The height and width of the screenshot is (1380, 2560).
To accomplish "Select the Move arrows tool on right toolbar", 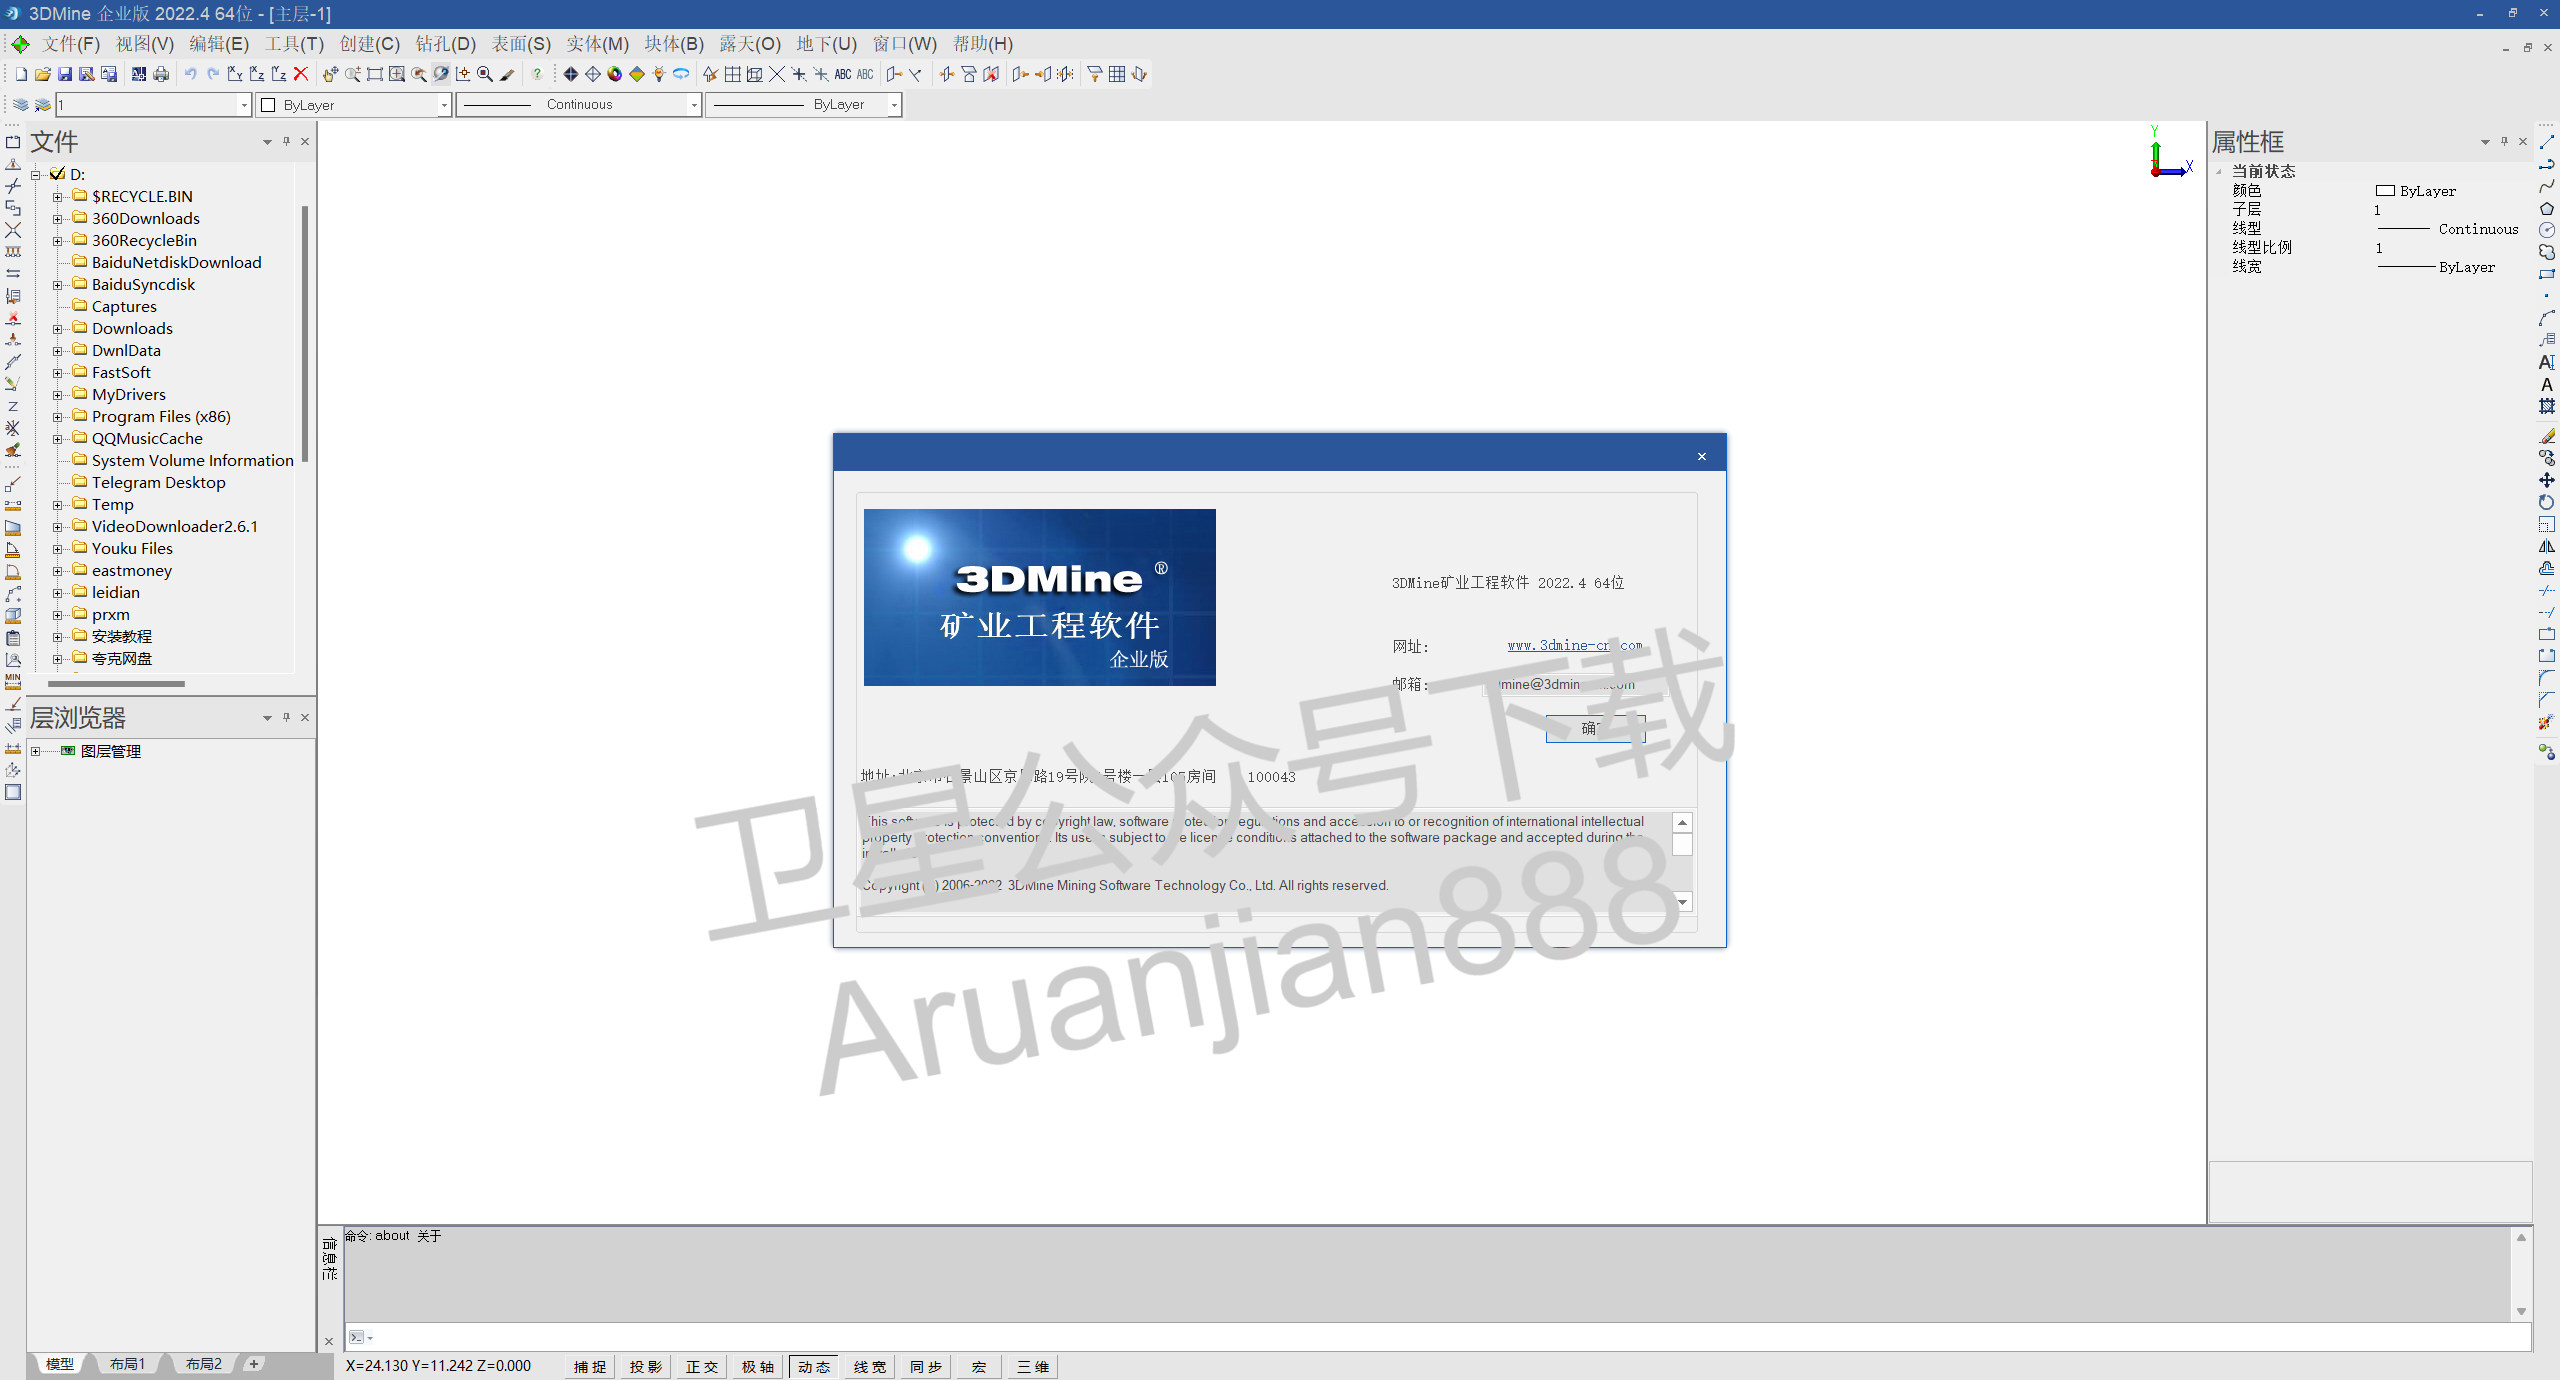I will pyautogui.click(x=2547, y=480).
